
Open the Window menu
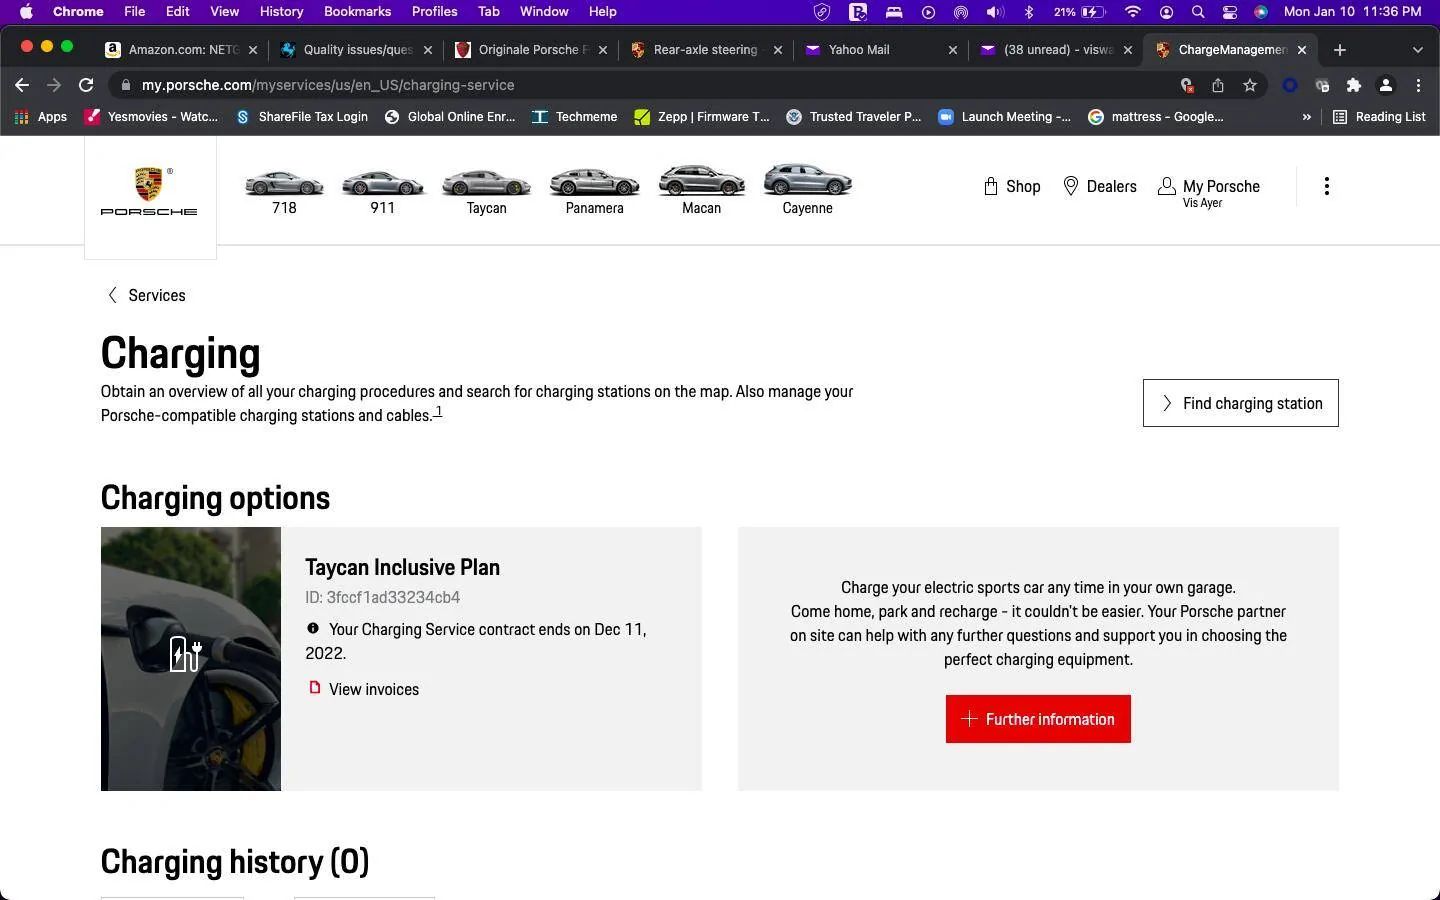click(x=544, y=12)
